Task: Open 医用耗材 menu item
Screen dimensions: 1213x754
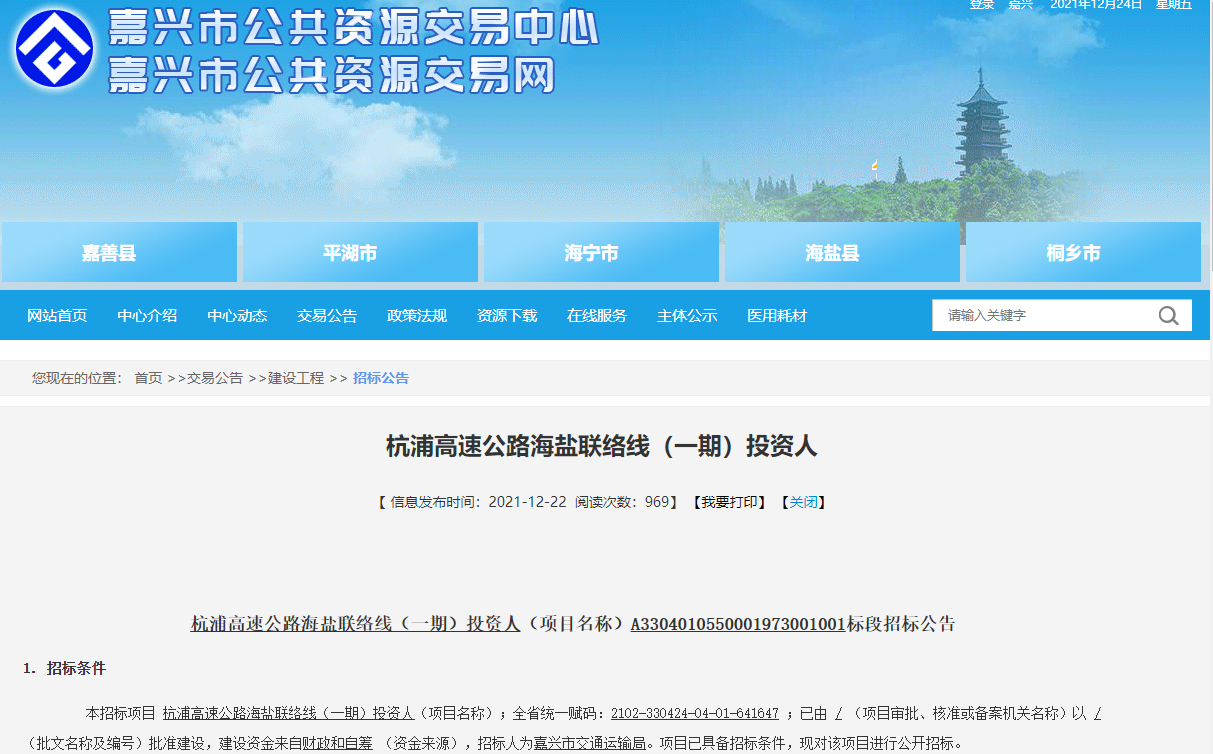Action: click(777, 316)
